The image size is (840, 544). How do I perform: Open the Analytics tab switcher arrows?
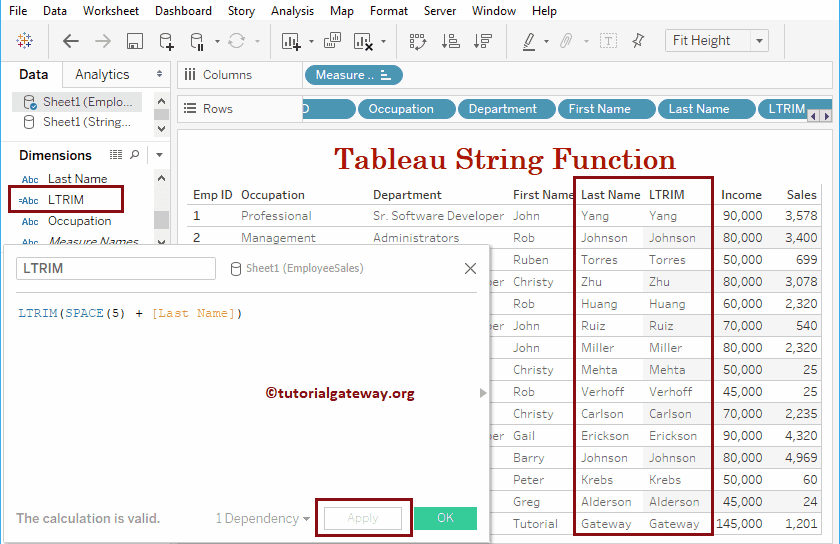159,74
